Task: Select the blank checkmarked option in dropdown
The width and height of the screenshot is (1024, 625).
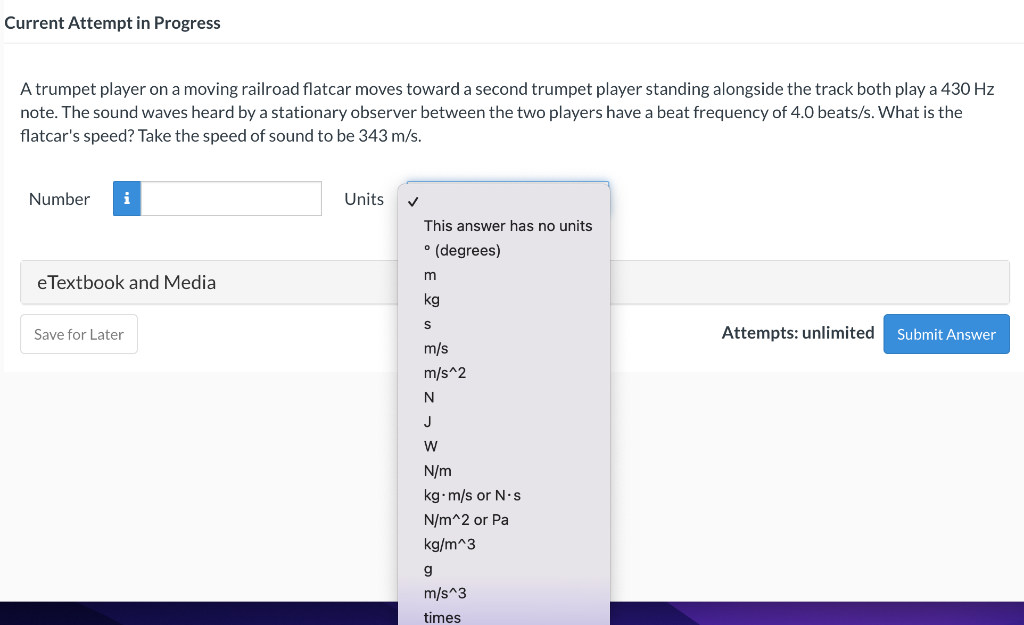Action: tap(504, 201)
